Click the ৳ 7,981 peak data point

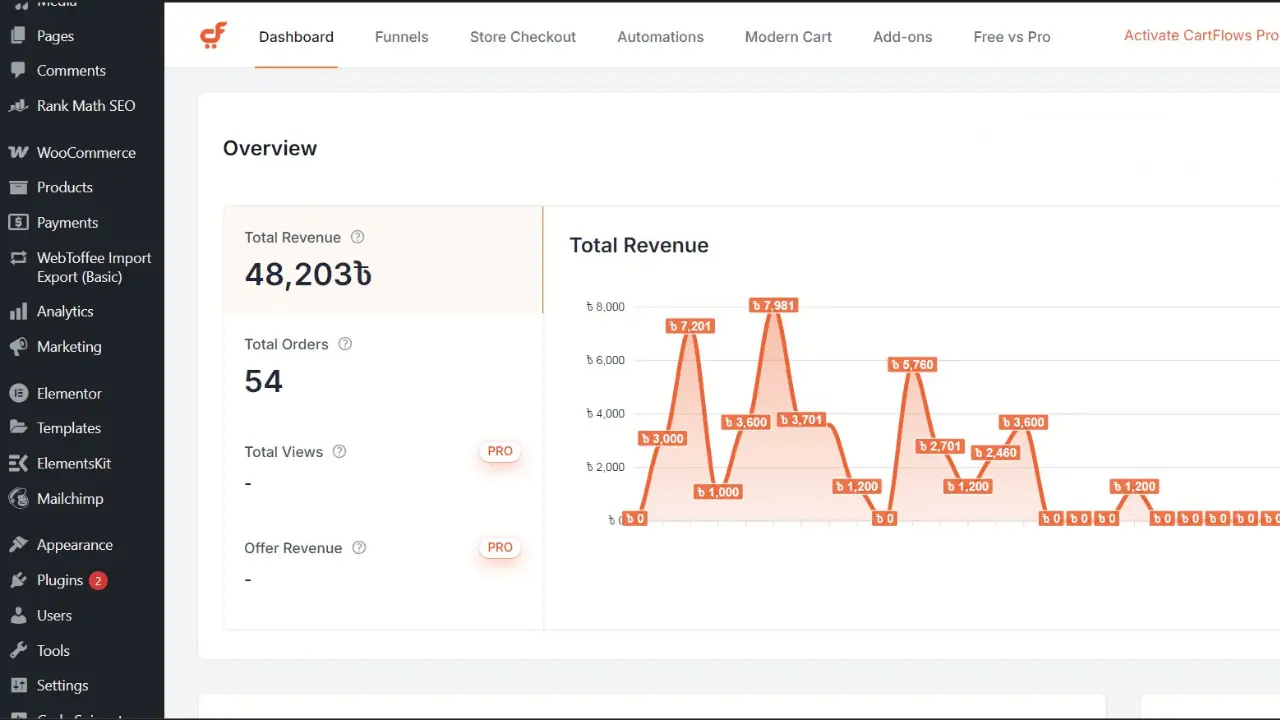(773, 305)
